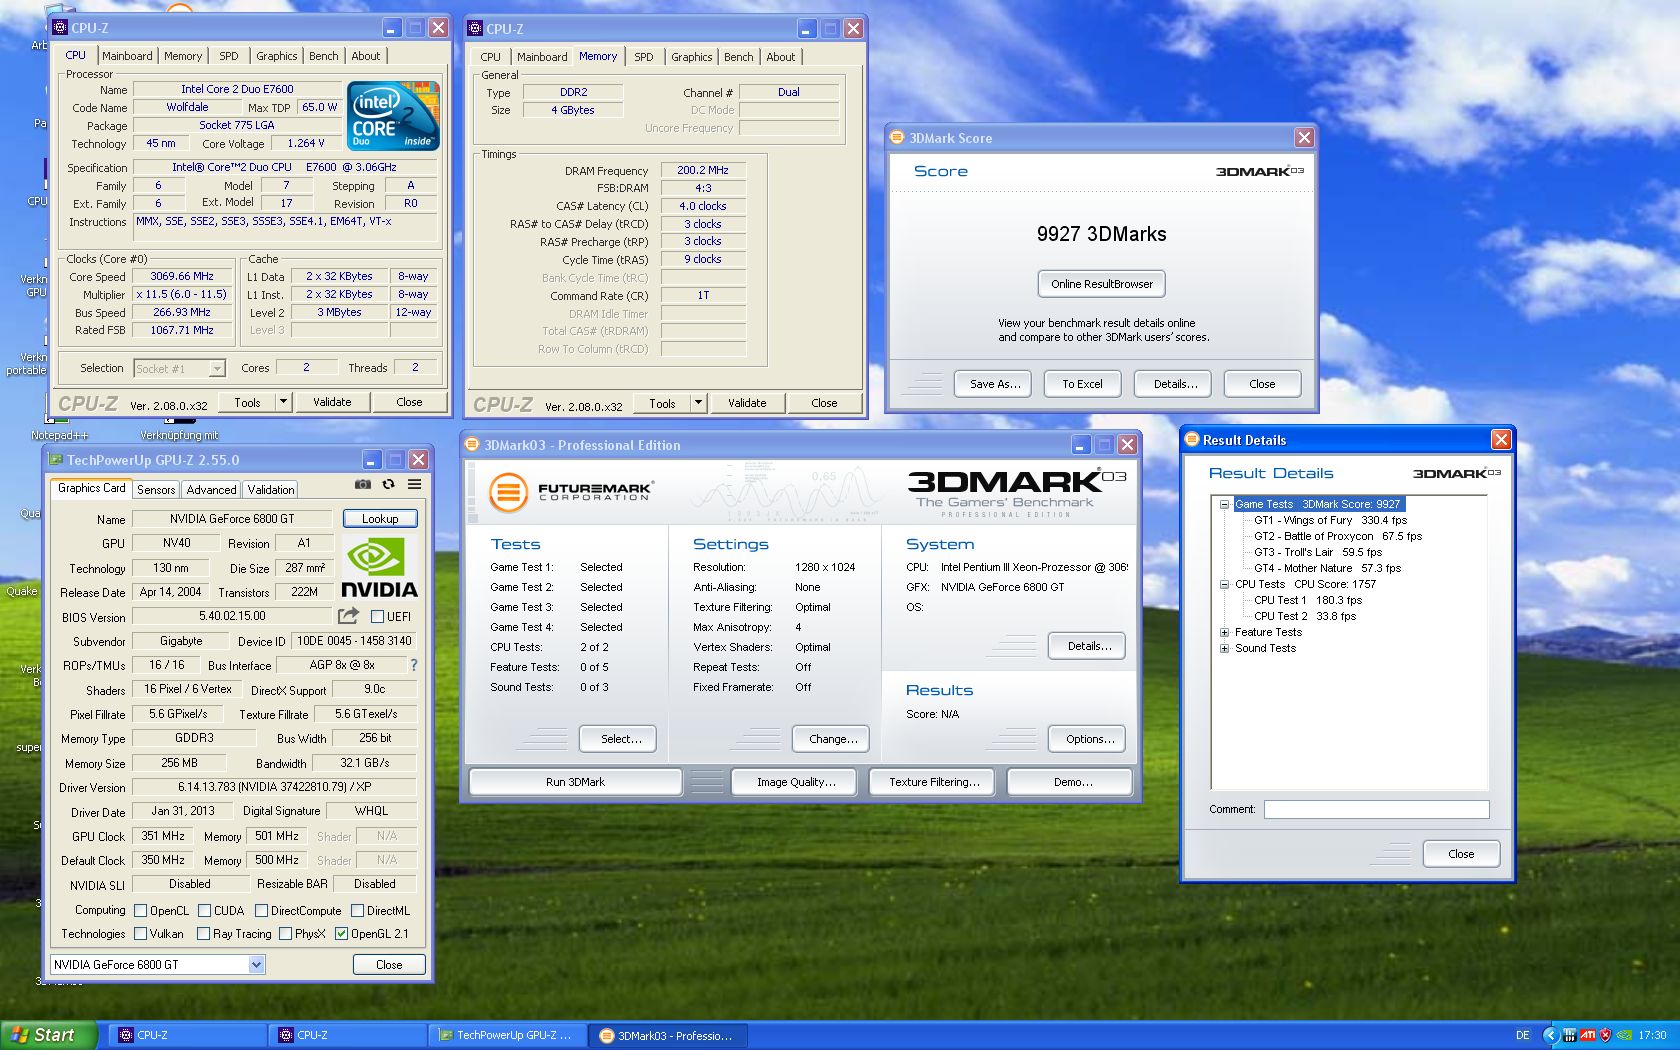Viewport: 1680px width, 1050px height.
Task: Toggle the CUDA checkbox
Action: tap(204, 911)
